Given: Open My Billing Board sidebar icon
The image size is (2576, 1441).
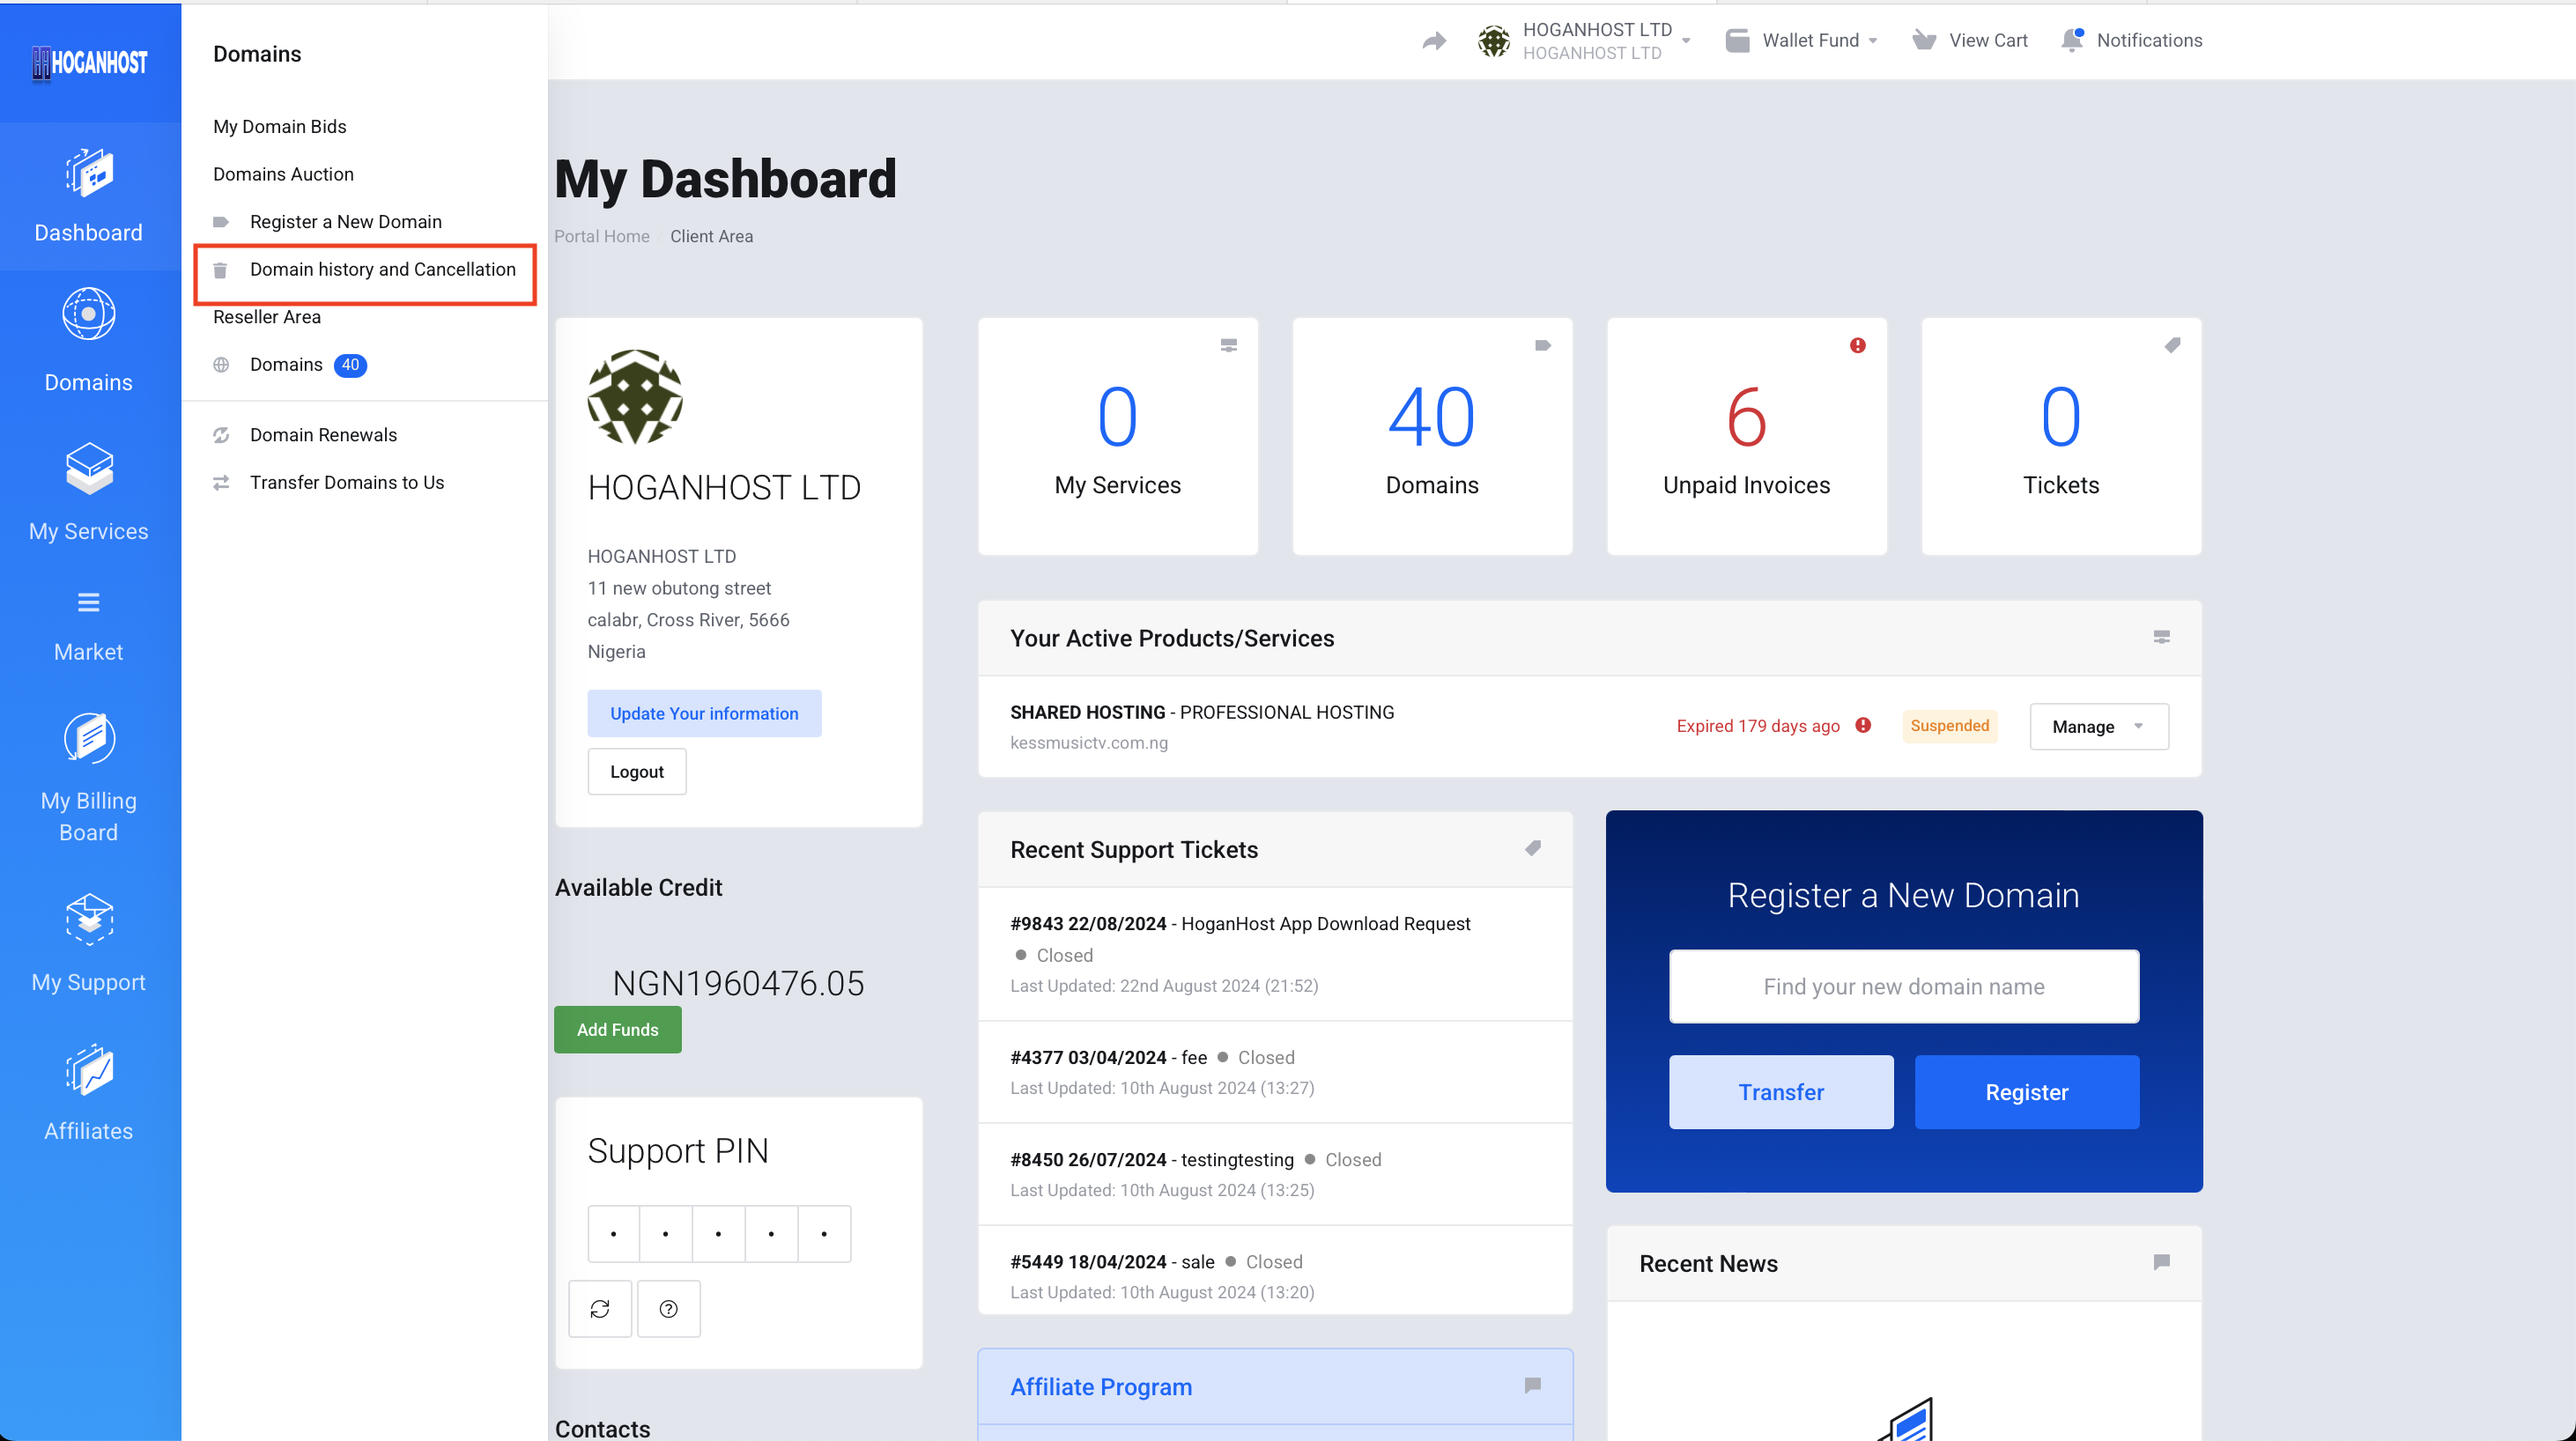Looking at the screenshot, I should [x=89, y=738].
